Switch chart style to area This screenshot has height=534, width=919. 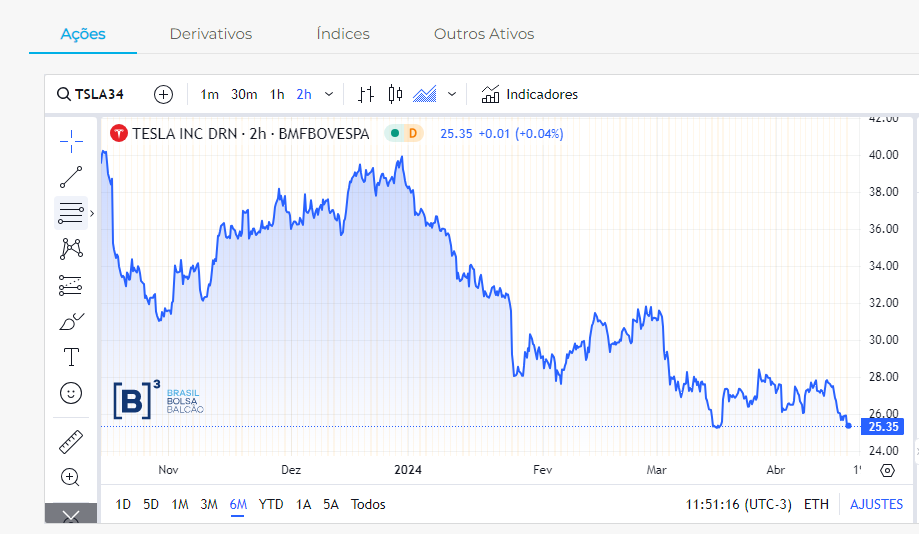click(425, 94)
